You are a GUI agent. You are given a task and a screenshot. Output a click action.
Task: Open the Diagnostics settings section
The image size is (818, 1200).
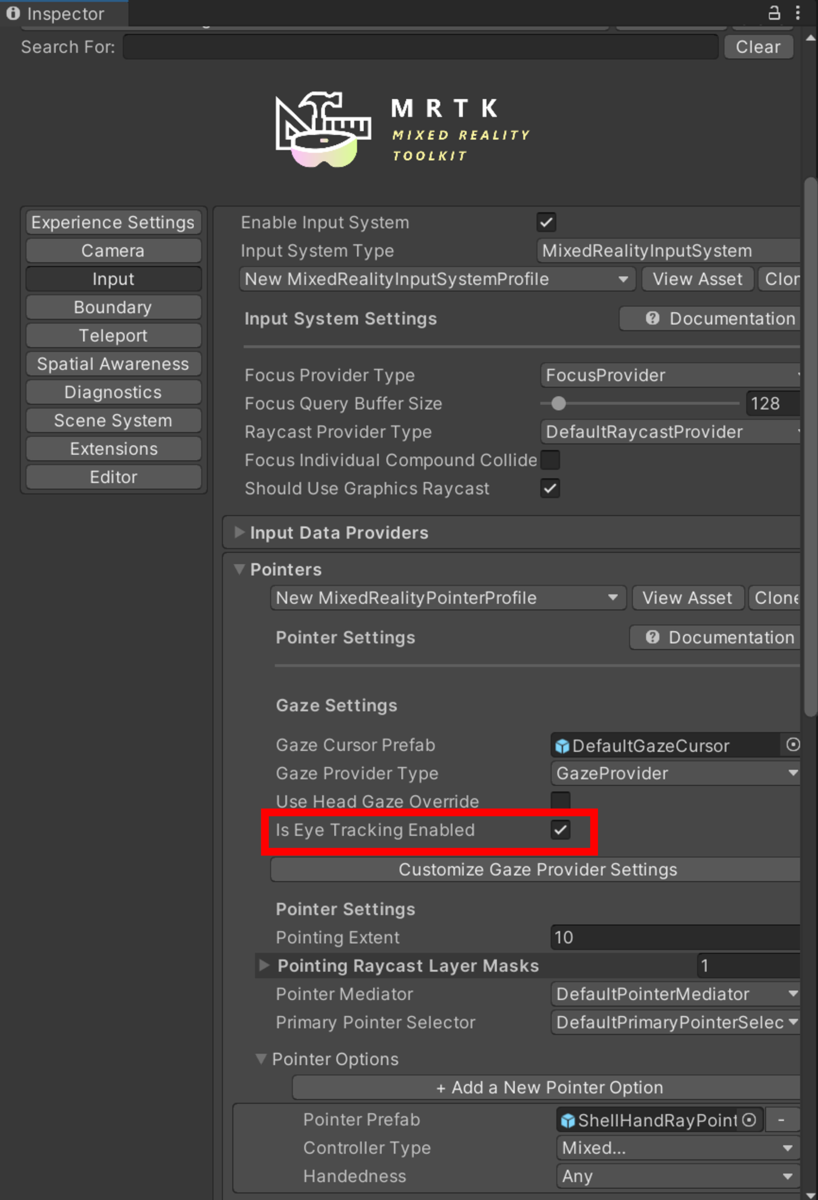pos(113,392)
